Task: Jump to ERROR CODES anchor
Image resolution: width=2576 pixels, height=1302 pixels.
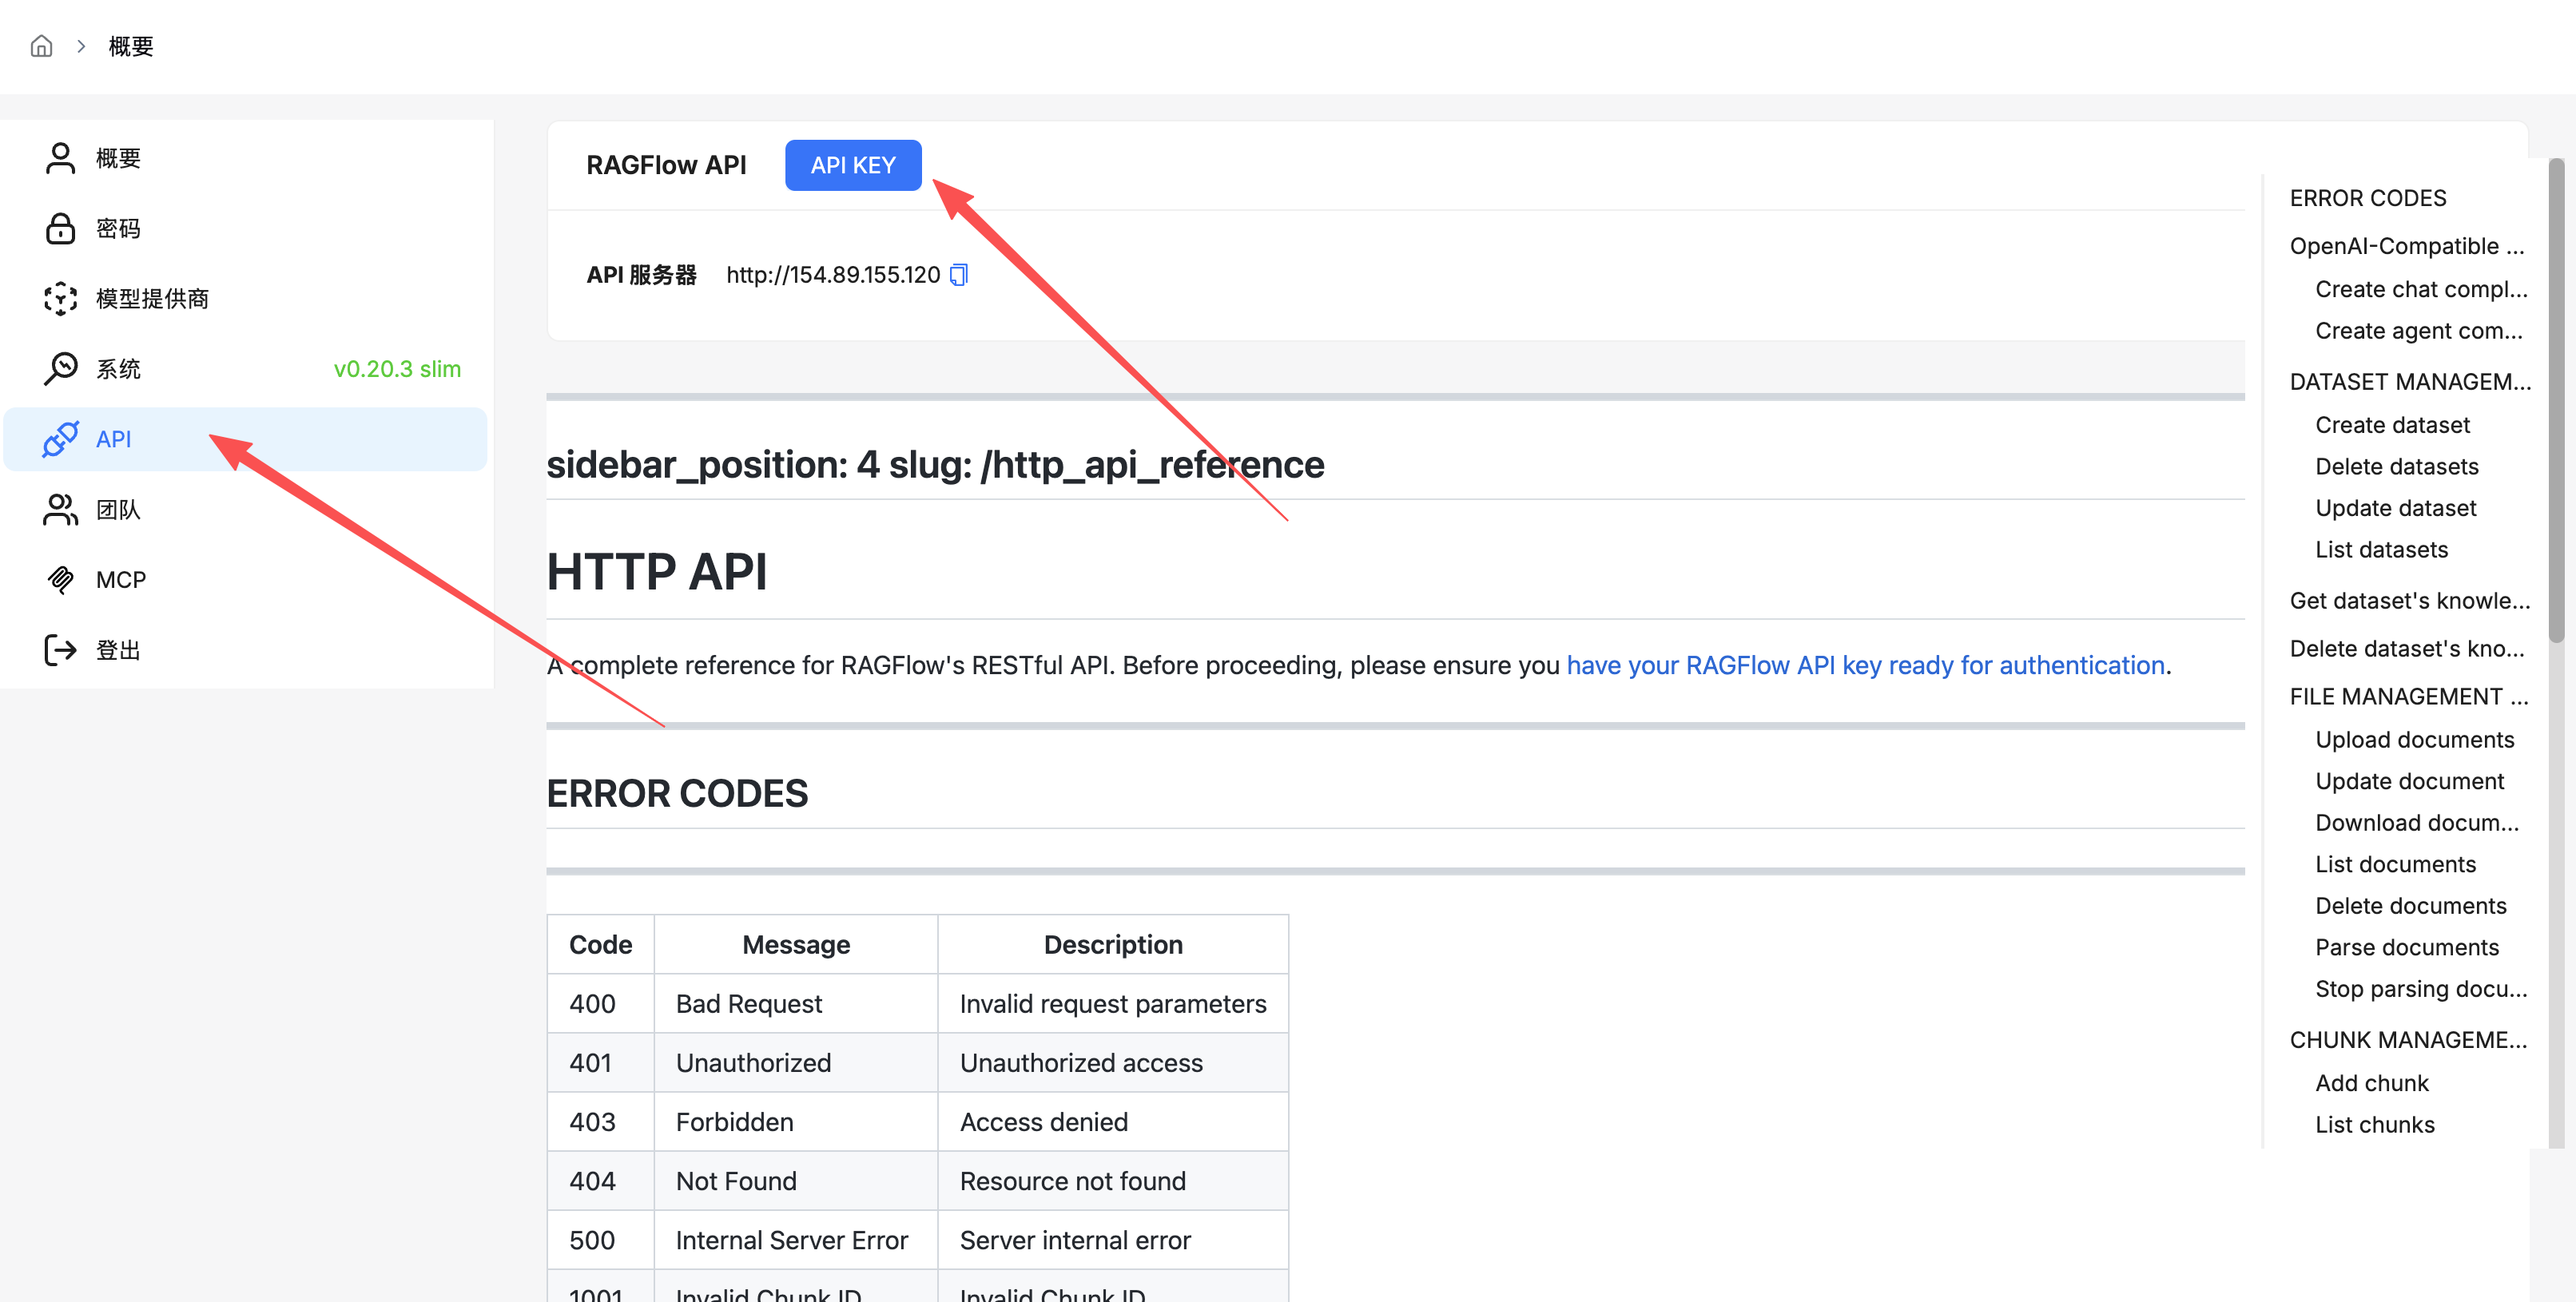Action: coord(2367,198)
